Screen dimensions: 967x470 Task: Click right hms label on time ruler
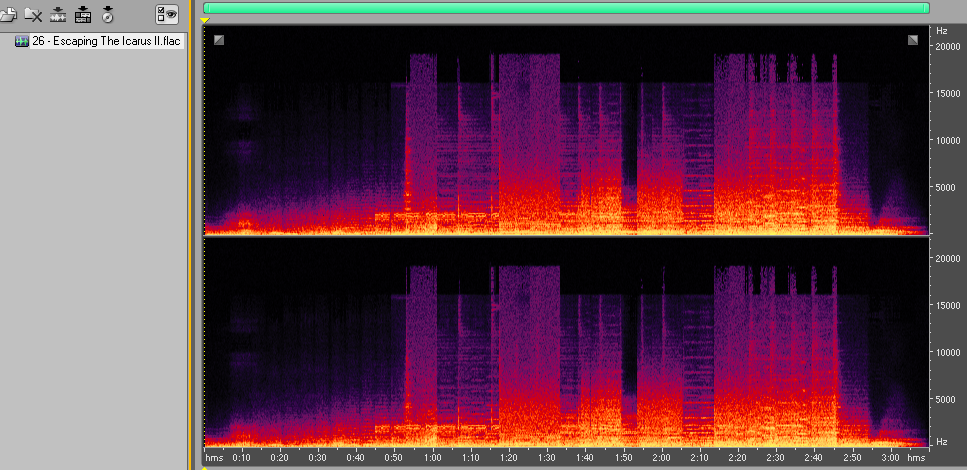pyautogui.click(x=916, y=458)
